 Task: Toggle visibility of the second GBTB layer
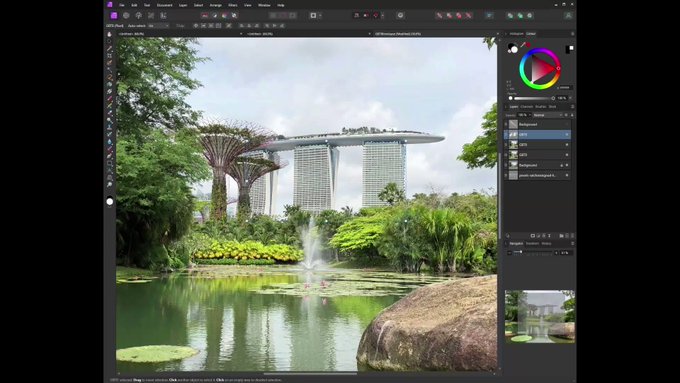click(567, 144)
